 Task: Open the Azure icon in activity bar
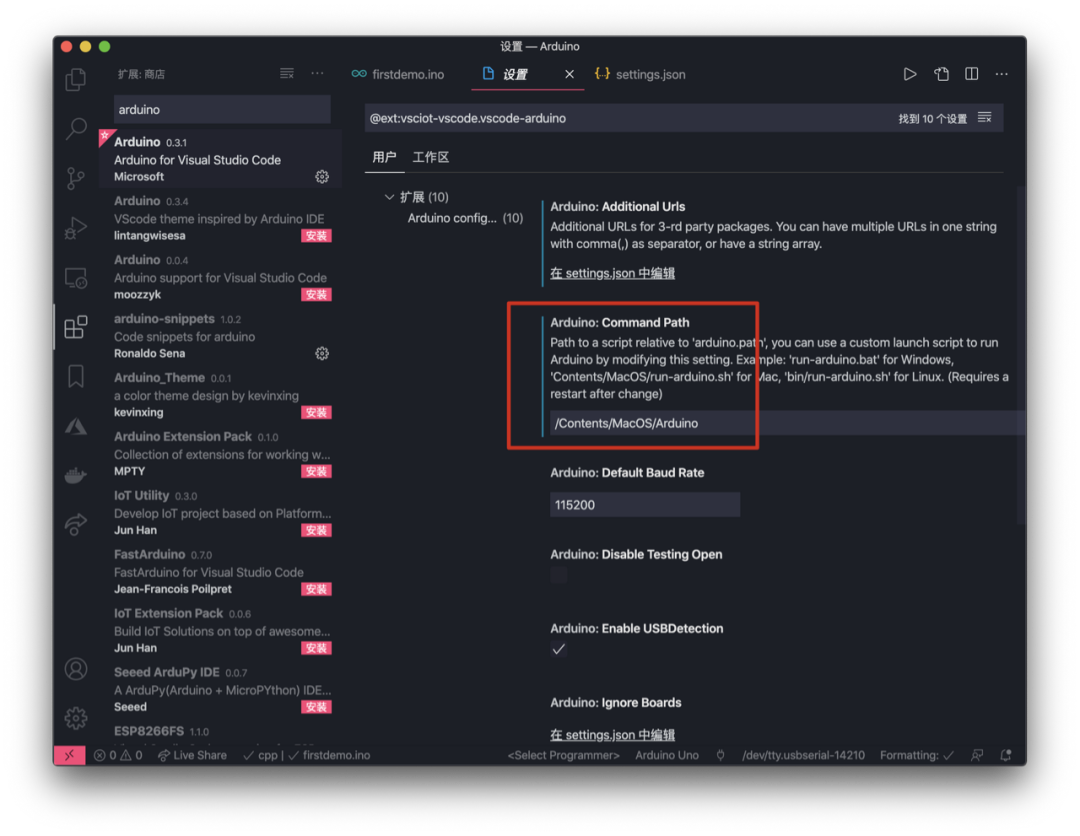point(76,426)
